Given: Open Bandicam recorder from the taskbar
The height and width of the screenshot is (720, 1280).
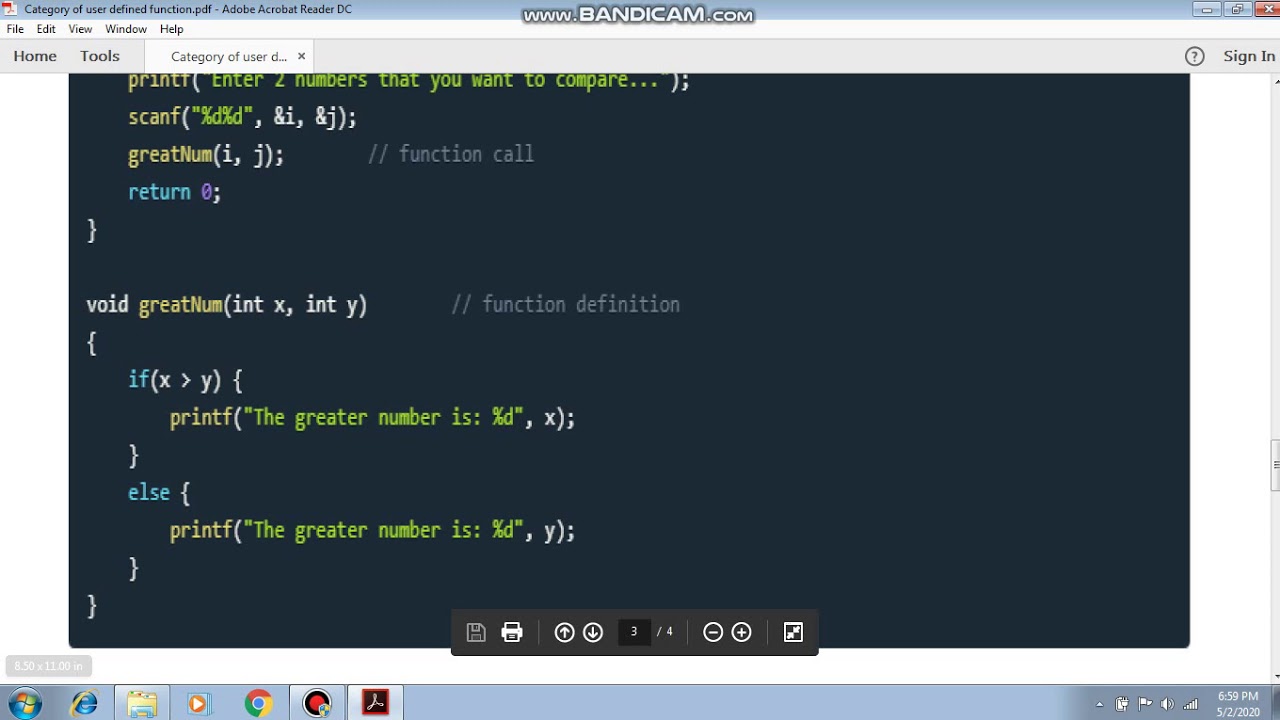Looking at the screenshot, I should point(317,704).
